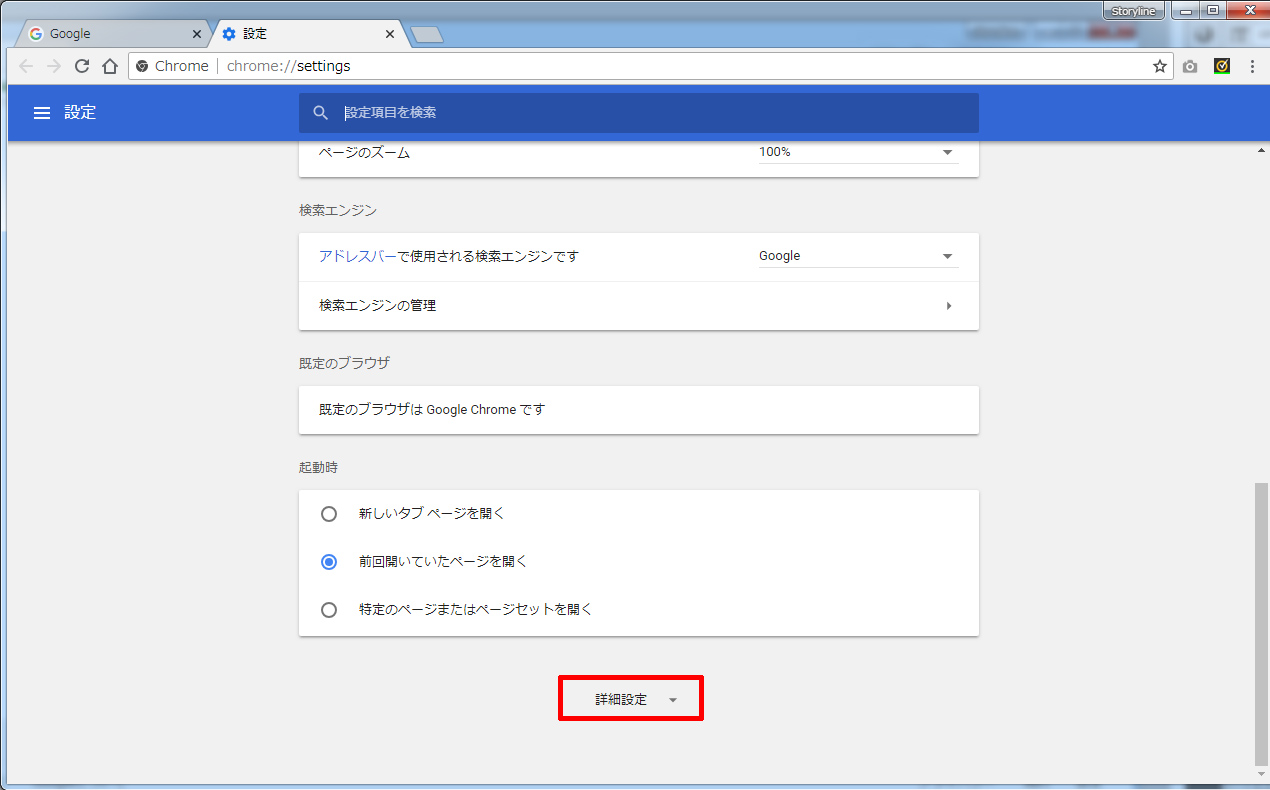1270x790 pixels.
Task: Open the search engine Google dropdown
Action: pyautogui.click(x=858, y=256)
